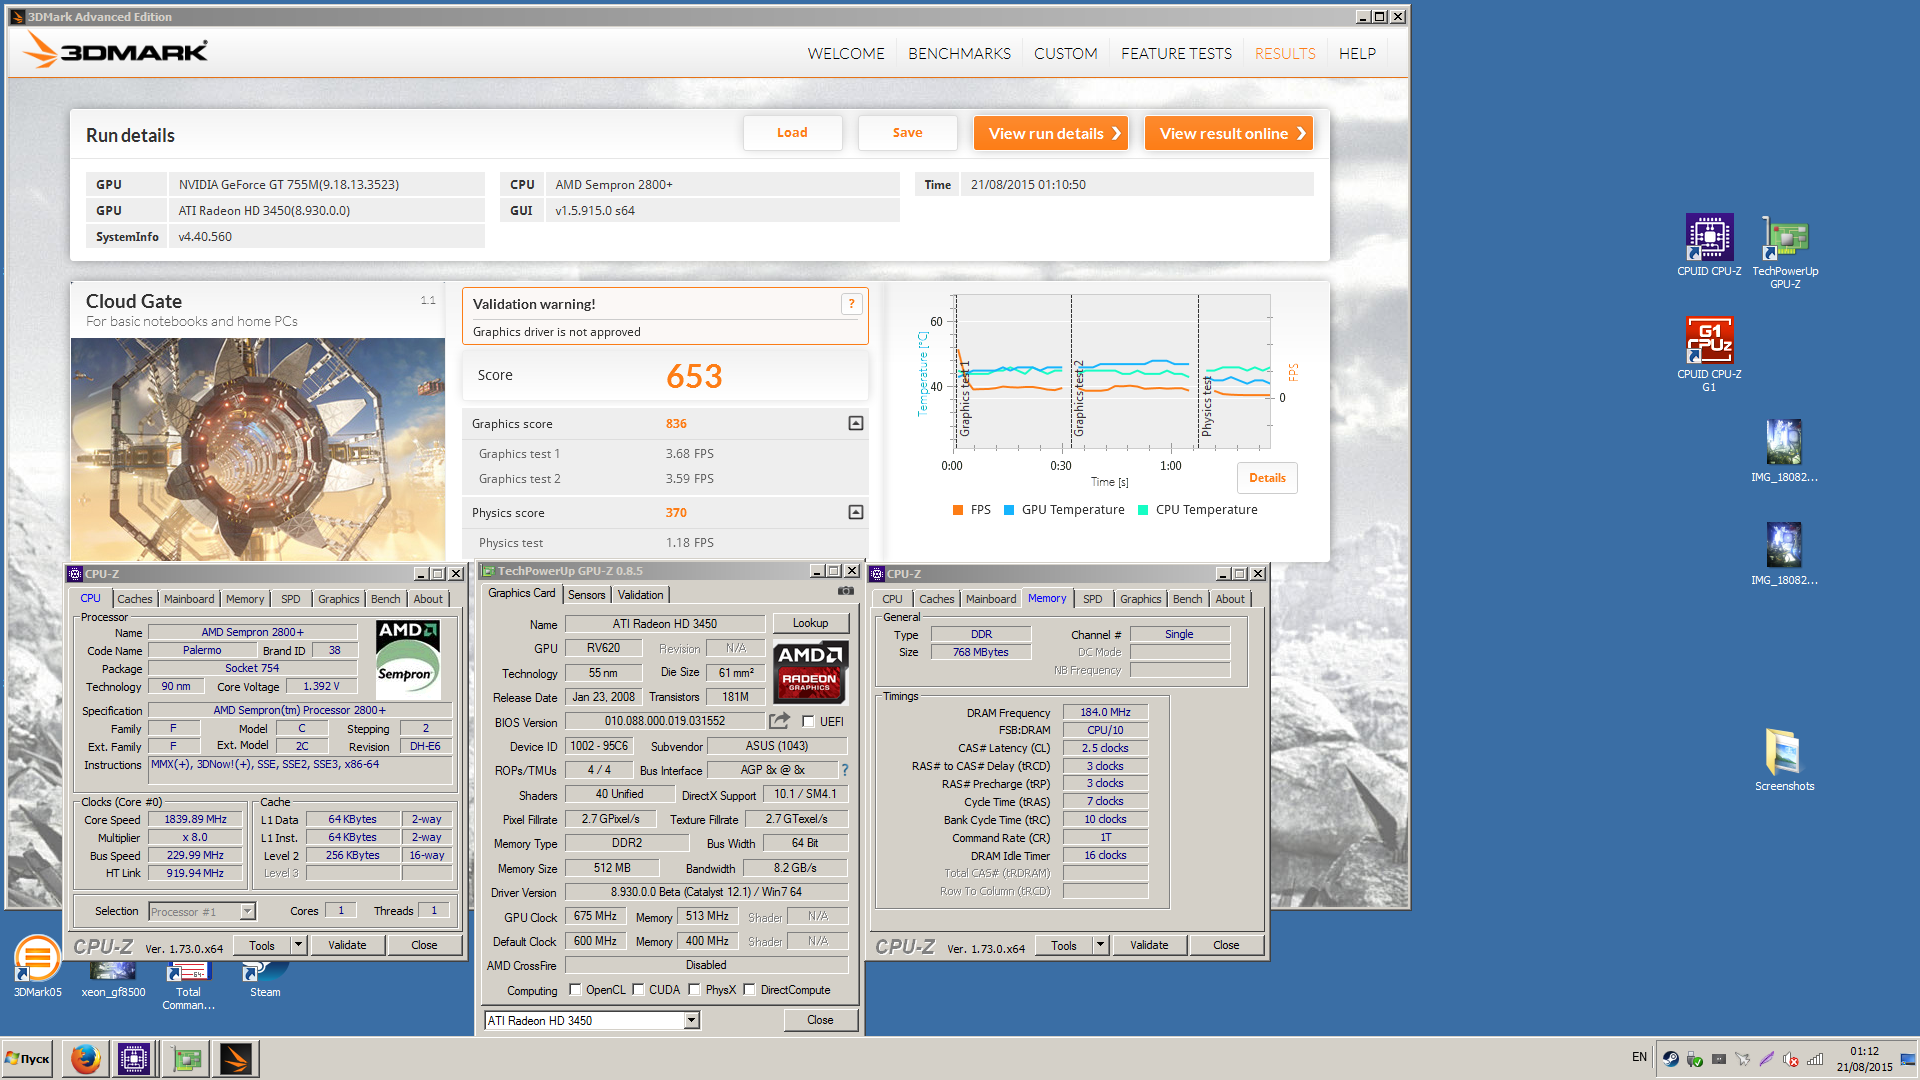This screenshot has height=1080, width=1920.
Task: Click the Details button under the chart
Action: (1267, 478)
